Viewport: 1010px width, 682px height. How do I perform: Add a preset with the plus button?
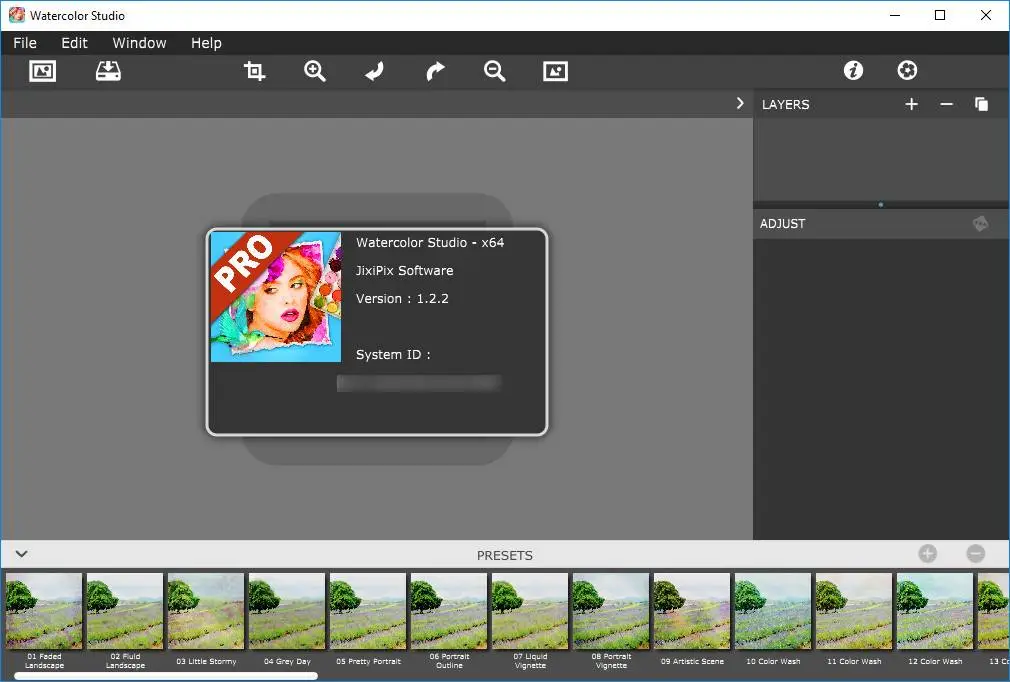928,554
